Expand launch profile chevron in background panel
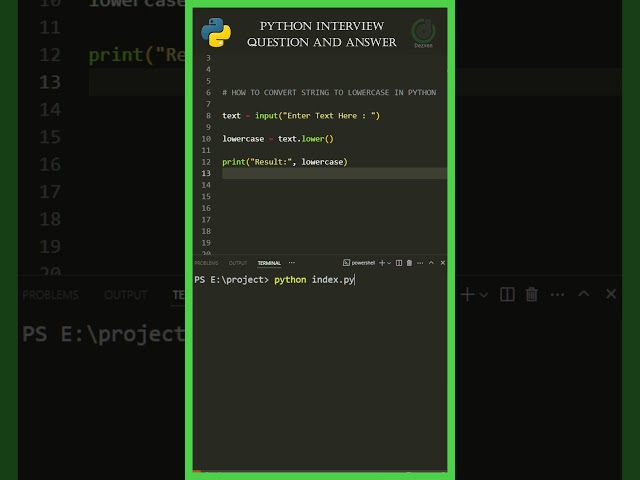 point(483,295)
